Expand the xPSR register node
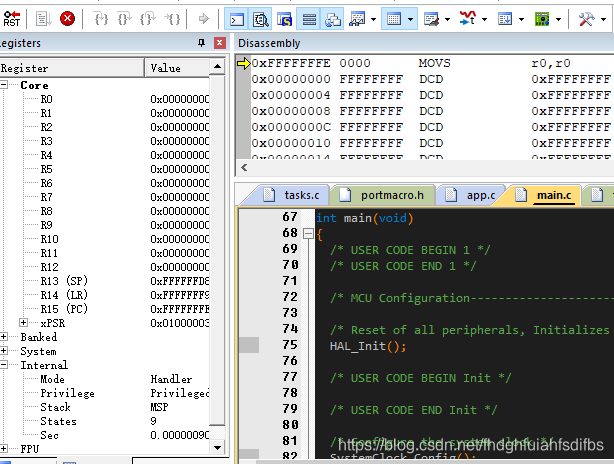 [23, 323]
